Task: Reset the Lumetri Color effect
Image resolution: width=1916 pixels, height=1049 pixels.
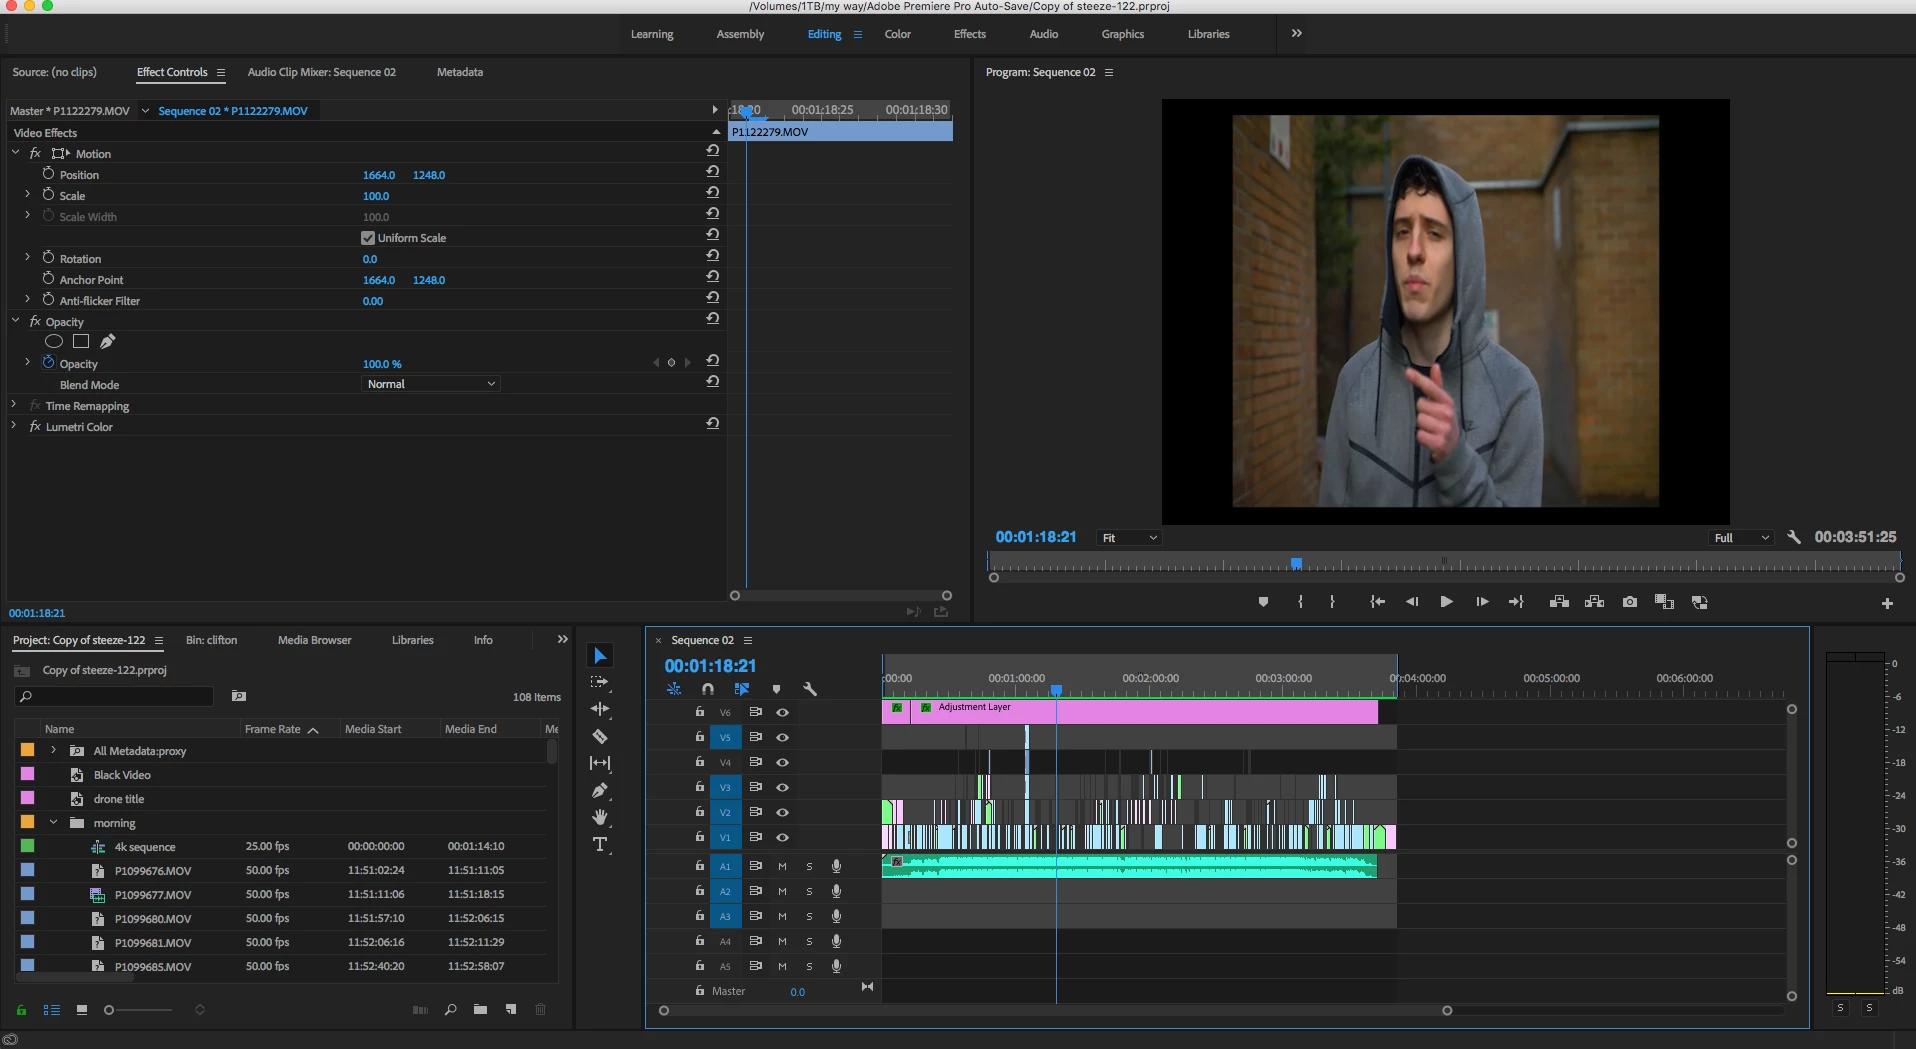Action: (713, 423)
